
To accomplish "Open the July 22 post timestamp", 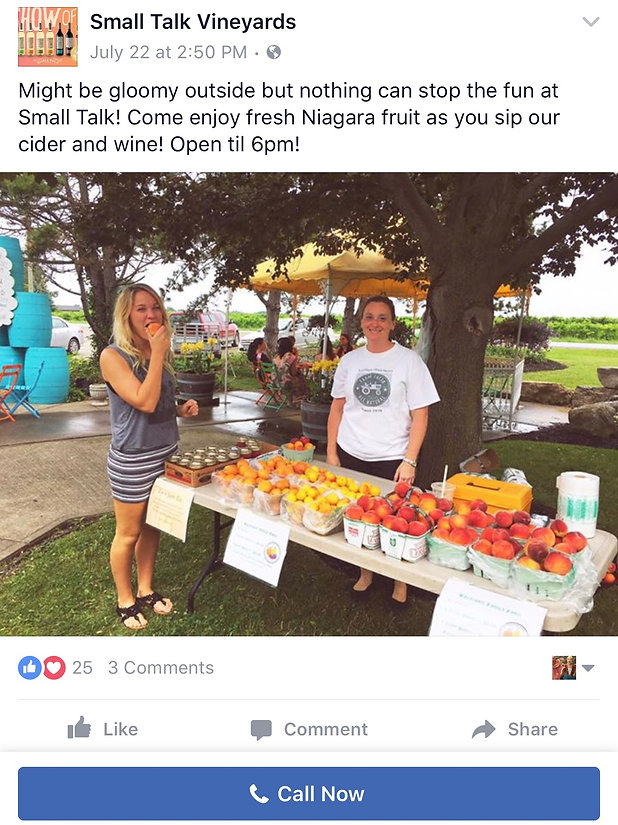I will click(168, 52).
